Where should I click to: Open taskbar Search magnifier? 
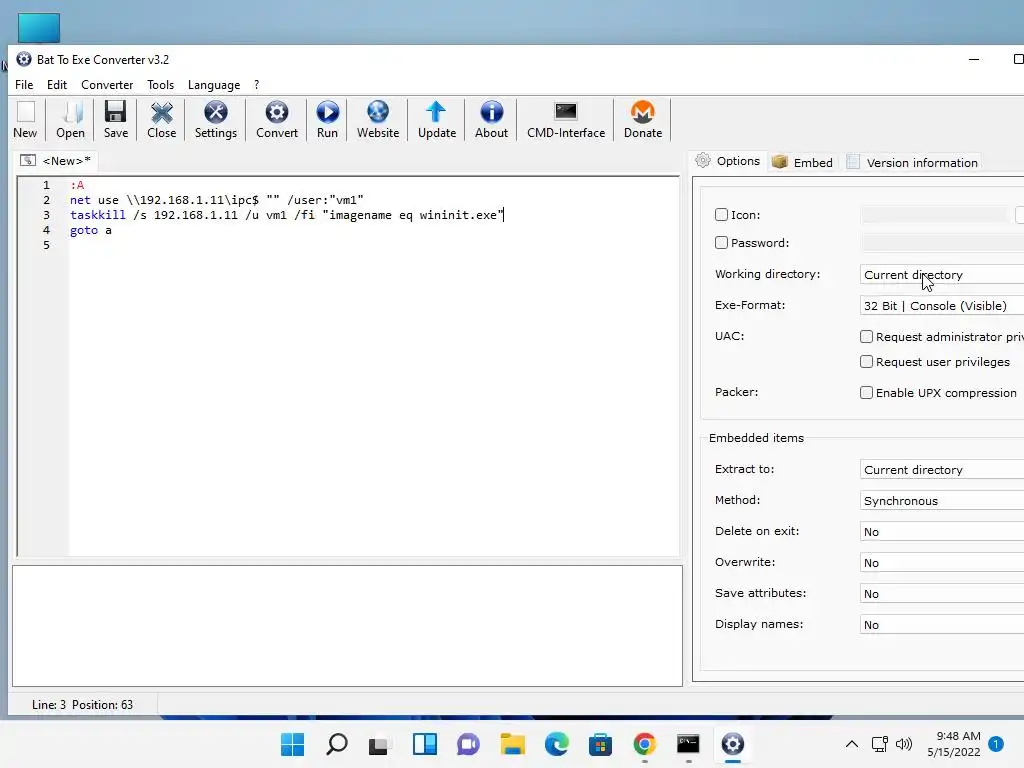tap(337, 744)
